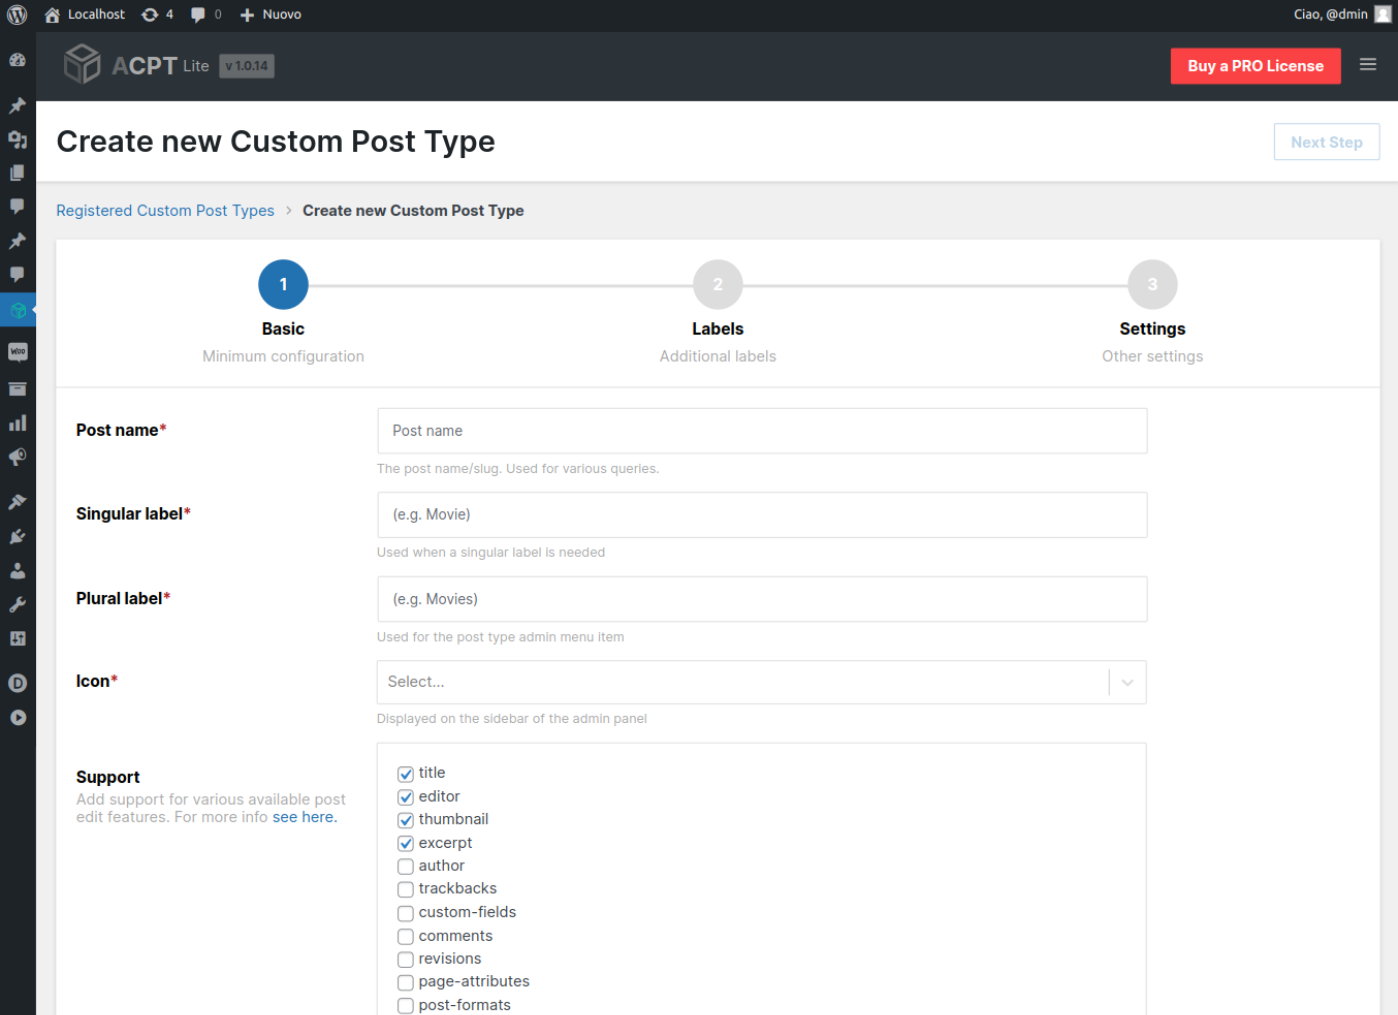1398x1015 pixels.
Task: Open the Nuovo new content menu
Action: (270, 15)
